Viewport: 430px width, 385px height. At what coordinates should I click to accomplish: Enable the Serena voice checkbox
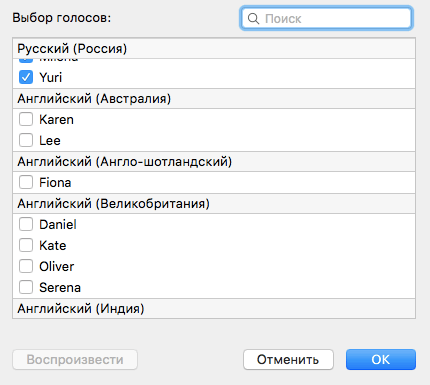[26, 287]
